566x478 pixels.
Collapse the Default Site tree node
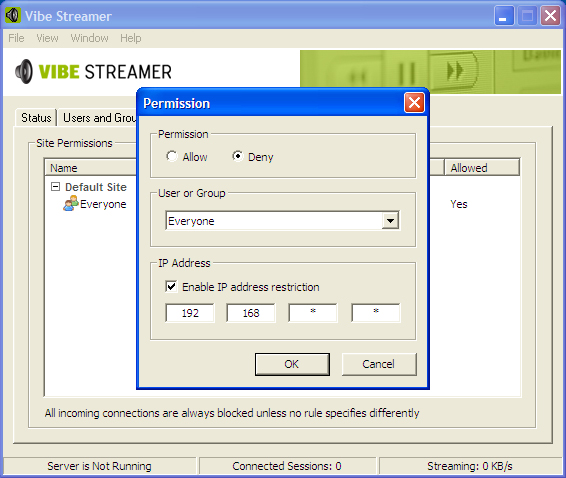55,187
